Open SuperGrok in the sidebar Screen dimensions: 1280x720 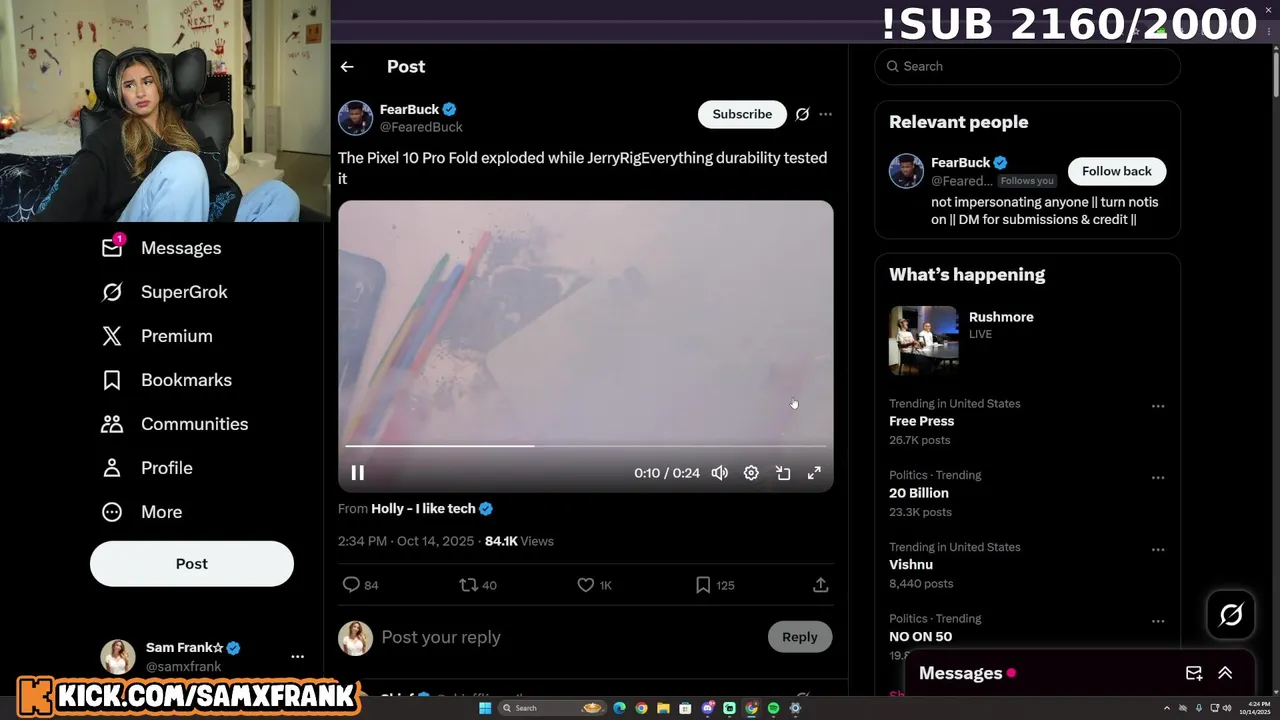[165, 292]
